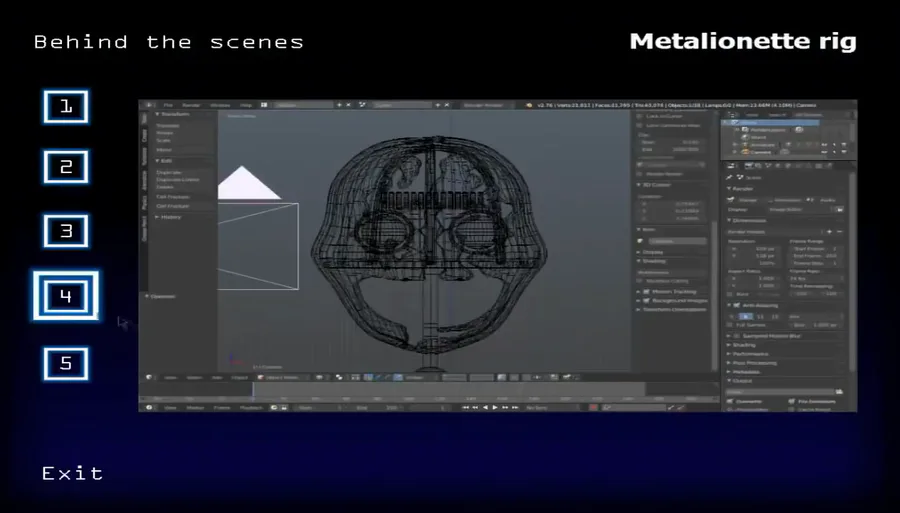Open Blender's File menu
Screen dimensions: 900x513
click(x=168, y=105)
